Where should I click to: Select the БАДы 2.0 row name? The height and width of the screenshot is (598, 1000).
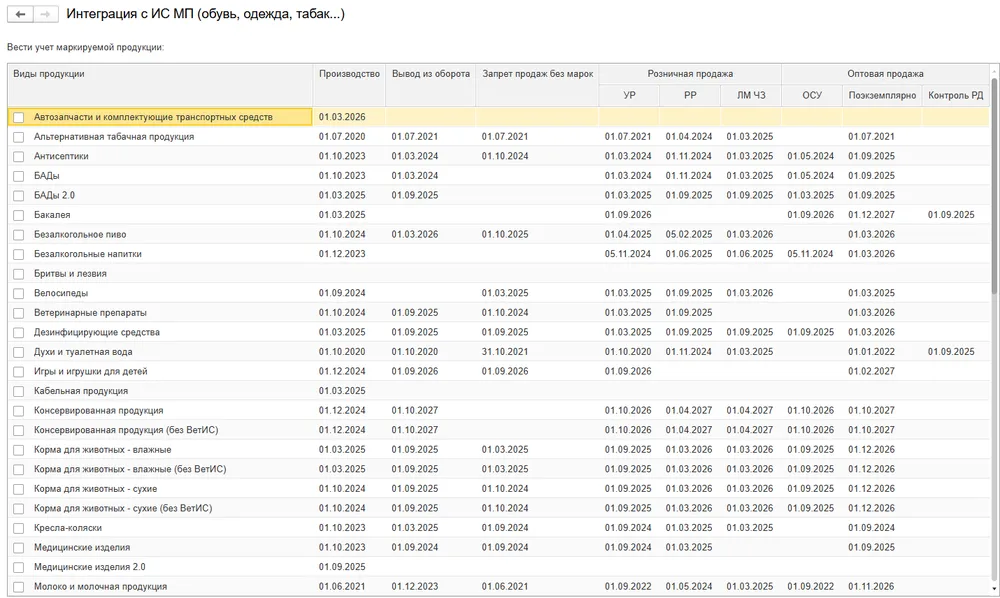click(x=54, y=195)
